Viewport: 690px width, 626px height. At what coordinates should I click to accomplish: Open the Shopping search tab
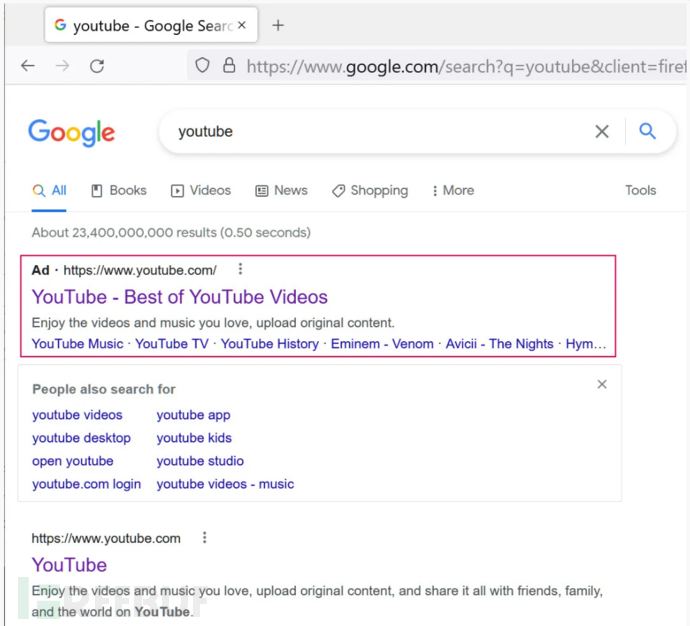coord(370,190)
